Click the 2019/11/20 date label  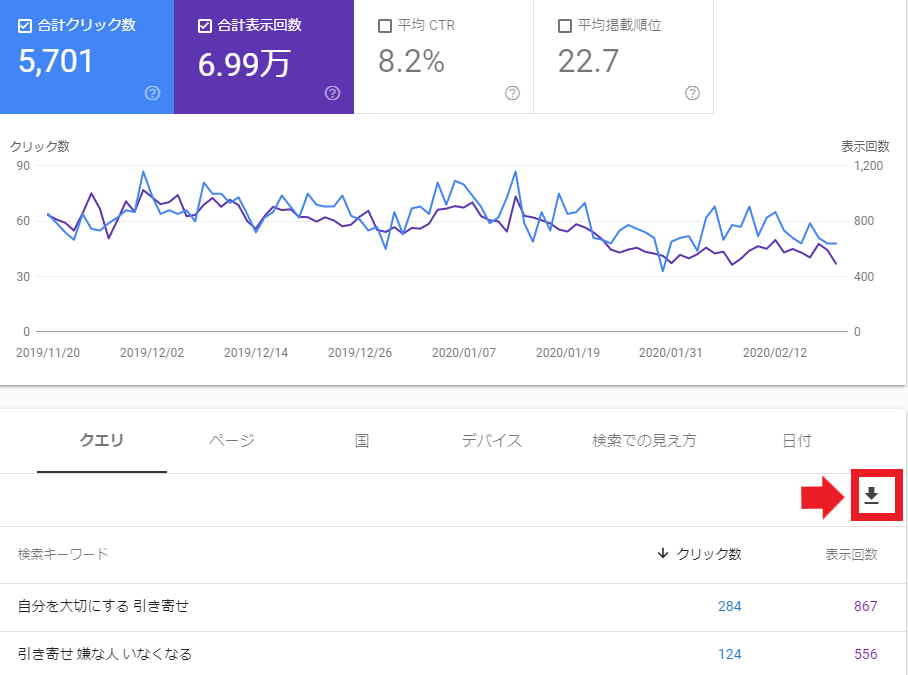48,353
